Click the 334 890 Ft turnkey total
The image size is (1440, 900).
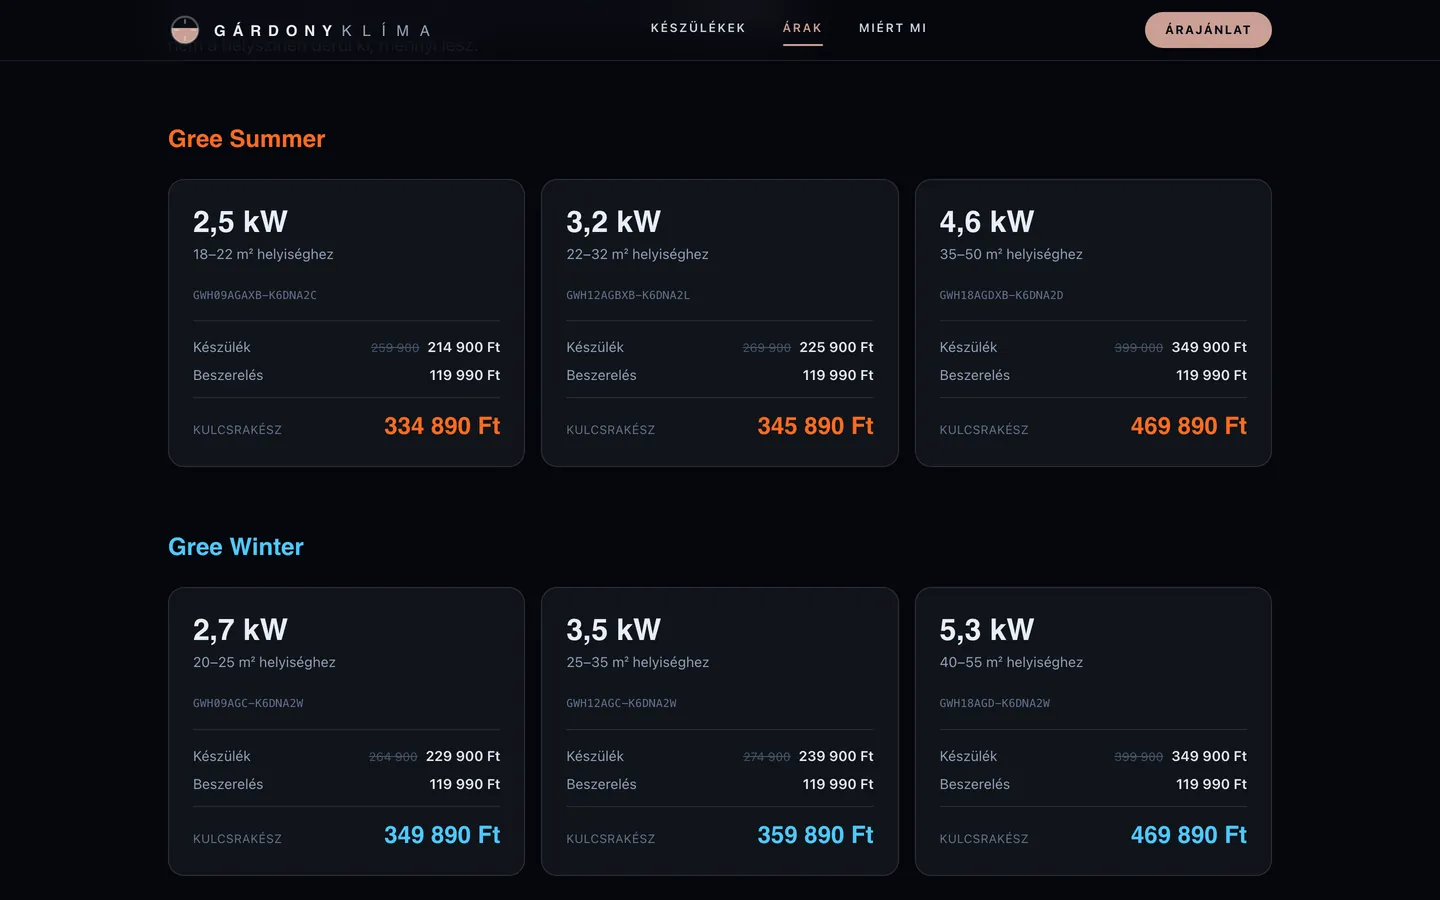click(x=442, y=426)
